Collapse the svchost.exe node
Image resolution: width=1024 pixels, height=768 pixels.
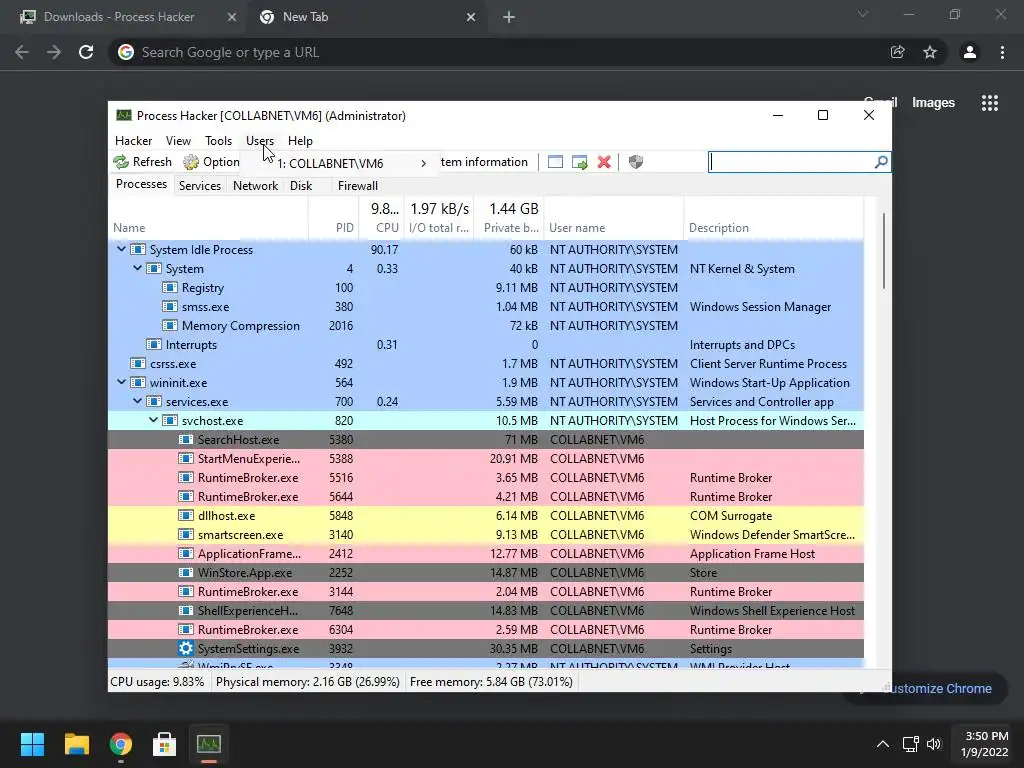[153, 420]
